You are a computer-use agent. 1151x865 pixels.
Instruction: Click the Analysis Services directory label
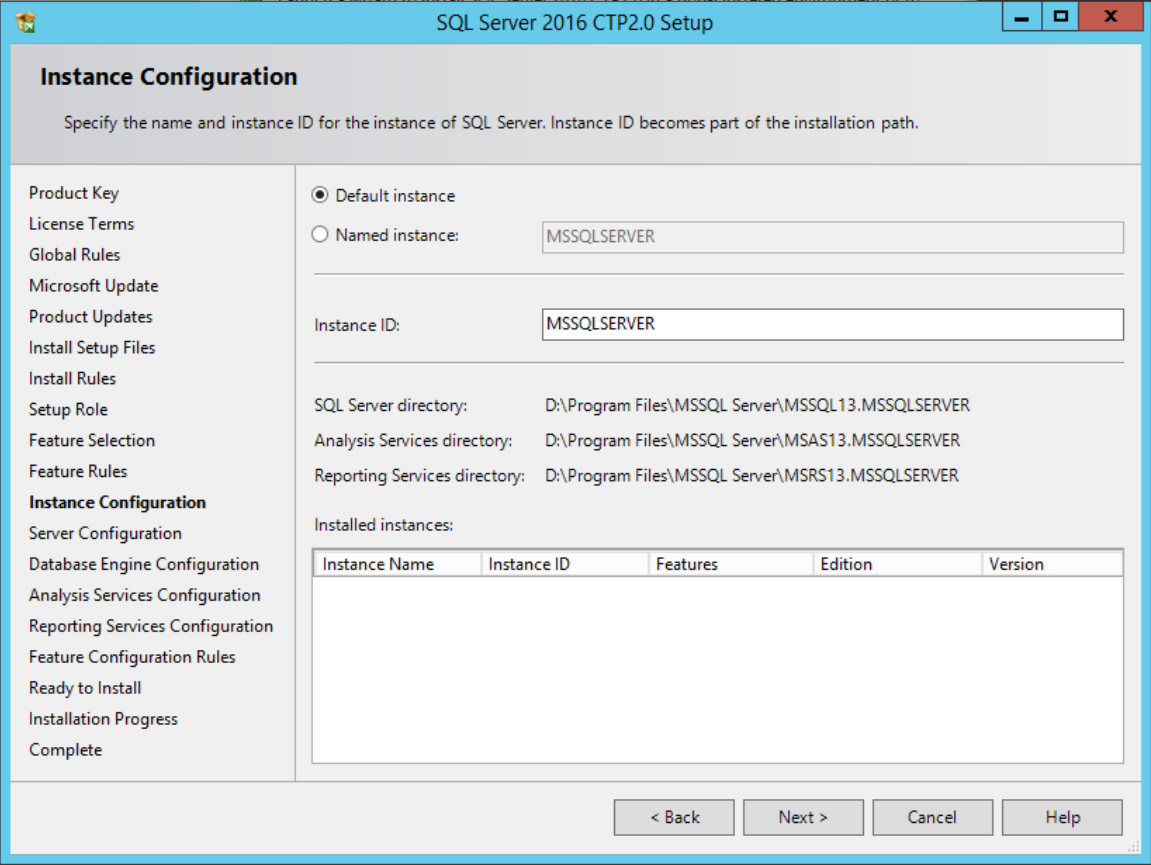click(x=413, y=441)
